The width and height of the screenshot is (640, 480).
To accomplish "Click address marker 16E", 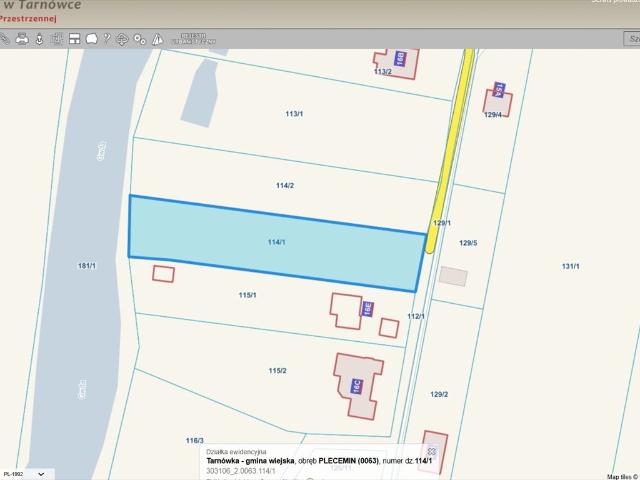I will coord(367,309).
